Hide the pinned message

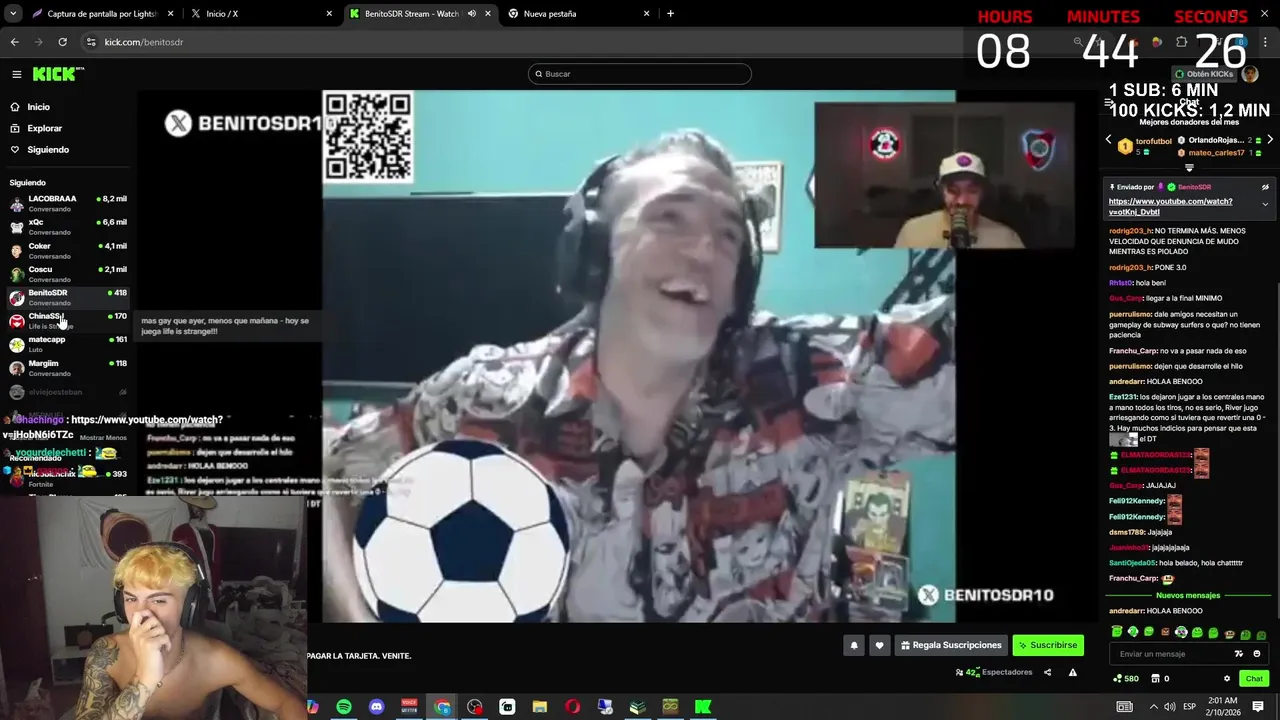point(1265,187)
